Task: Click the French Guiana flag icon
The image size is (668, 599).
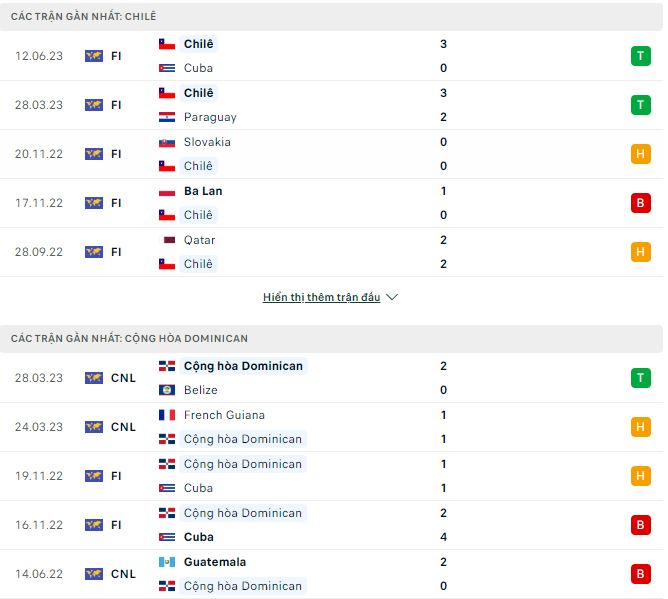Action: [x=168, y=415]
